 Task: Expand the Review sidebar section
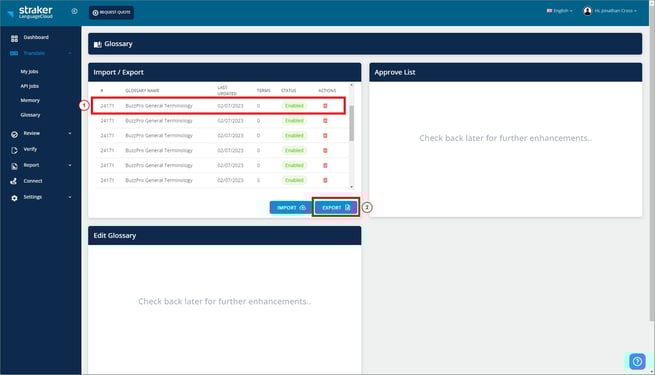pyautogui.click(x=70, y=133)
